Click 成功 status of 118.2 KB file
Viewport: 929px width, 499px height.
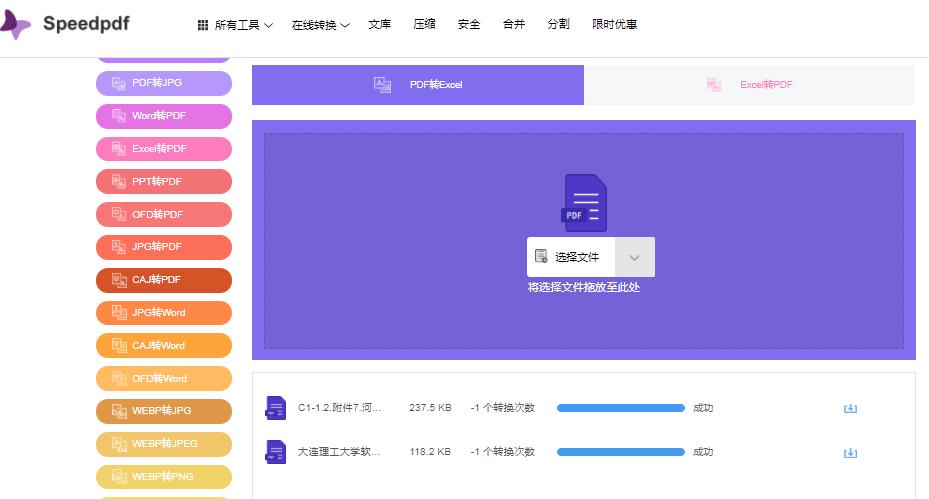pos(703,452)
